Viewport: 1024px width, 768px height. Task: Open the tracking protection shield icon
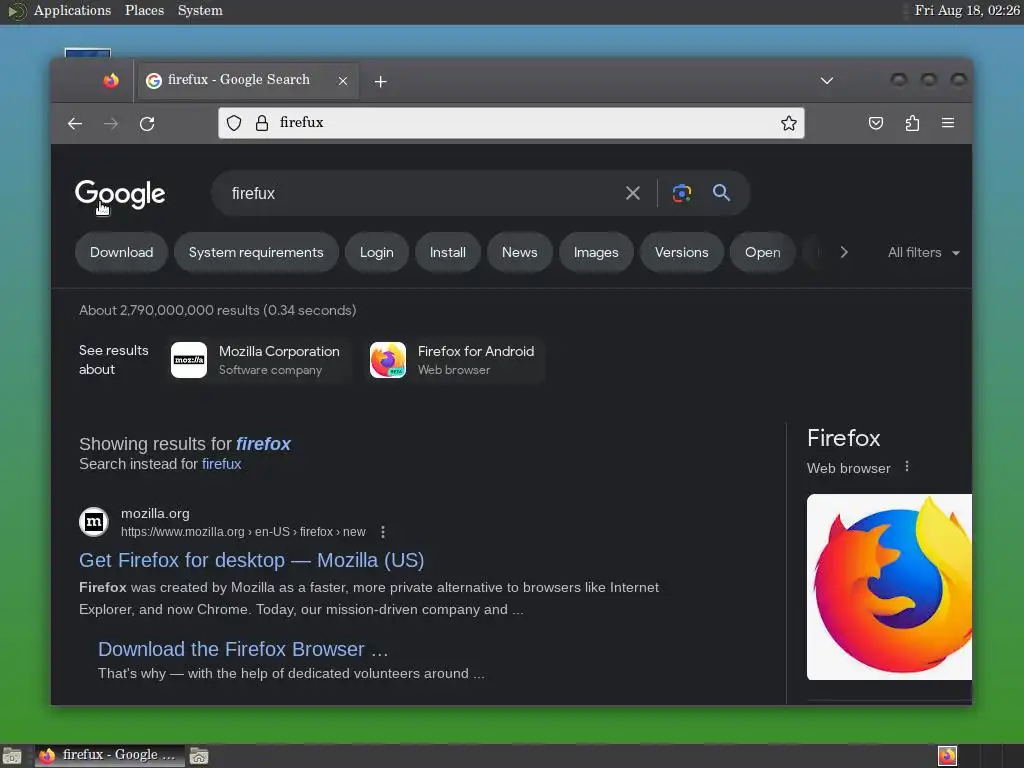click(234, 123)
